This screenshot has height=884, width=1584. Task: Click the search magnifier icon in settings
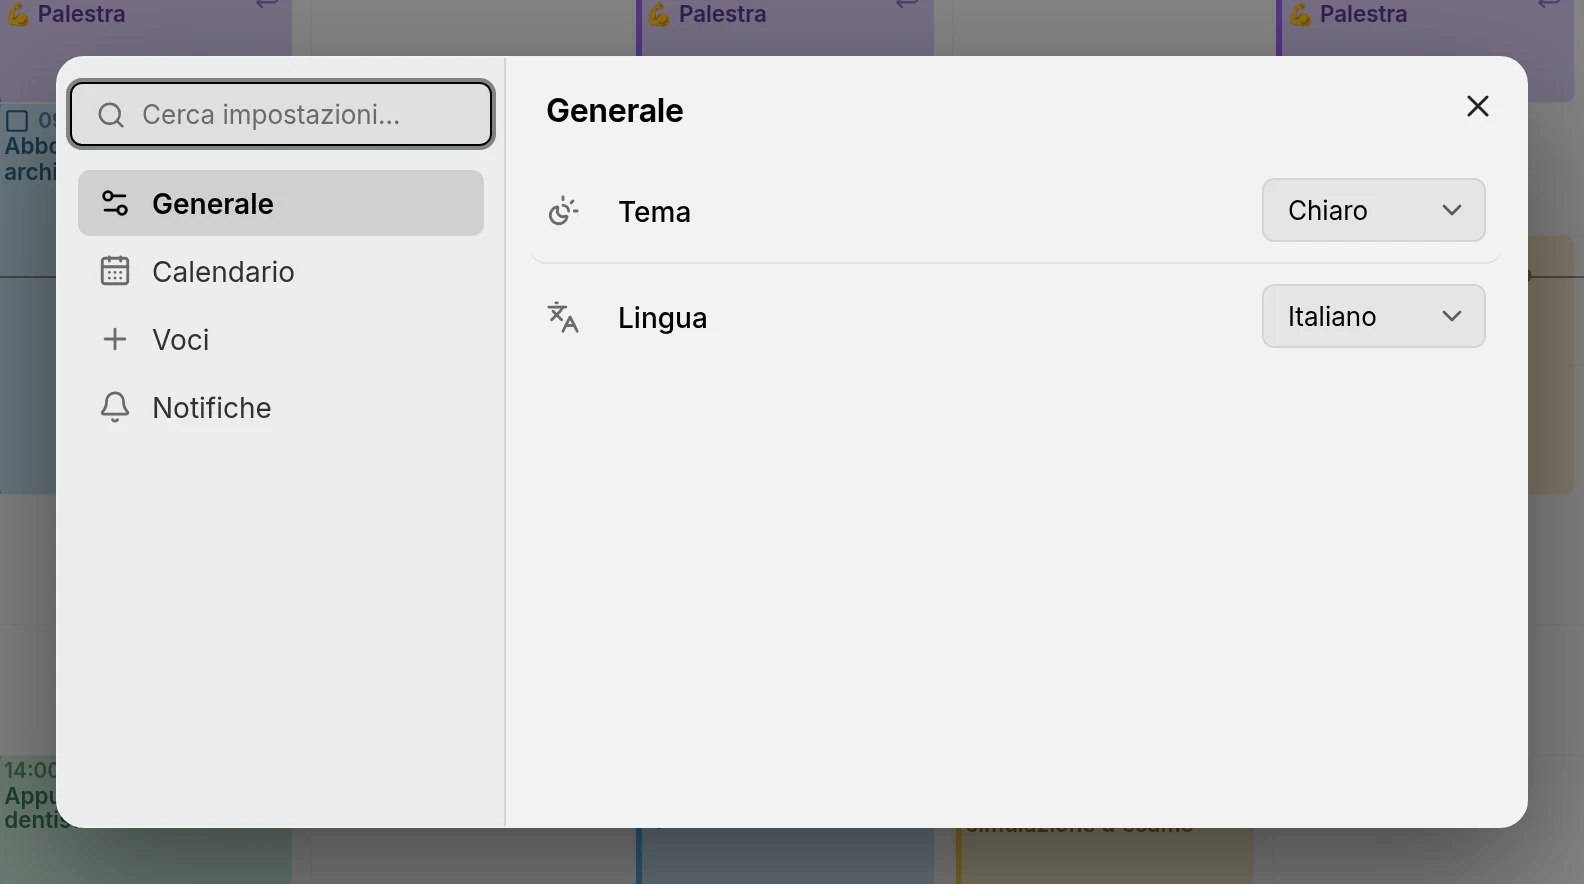[111, 115]
